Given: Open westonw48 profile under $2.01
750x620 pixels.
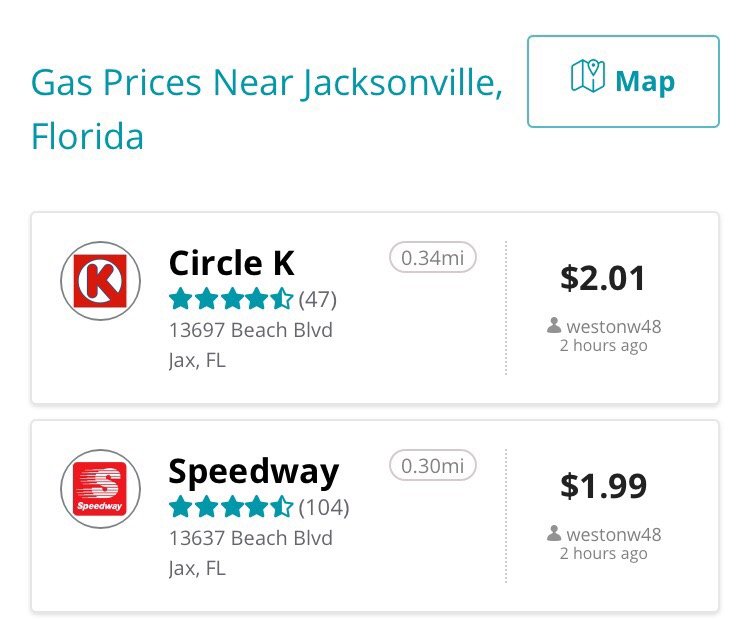Looking at the screenshot, I should [614, 327].
